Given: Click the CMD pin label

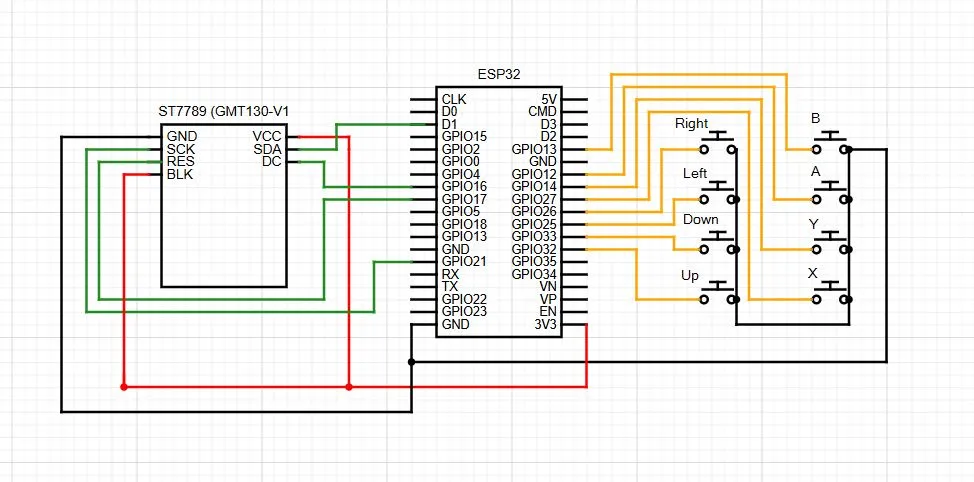Looking at the screenshot, I should pos(542,112).
